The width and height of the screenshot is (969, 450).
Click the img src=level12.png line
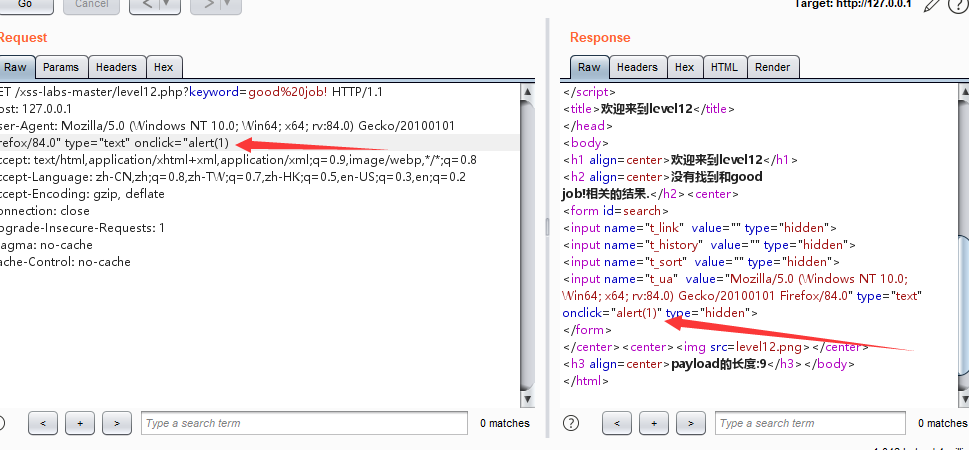pos(715,347)
